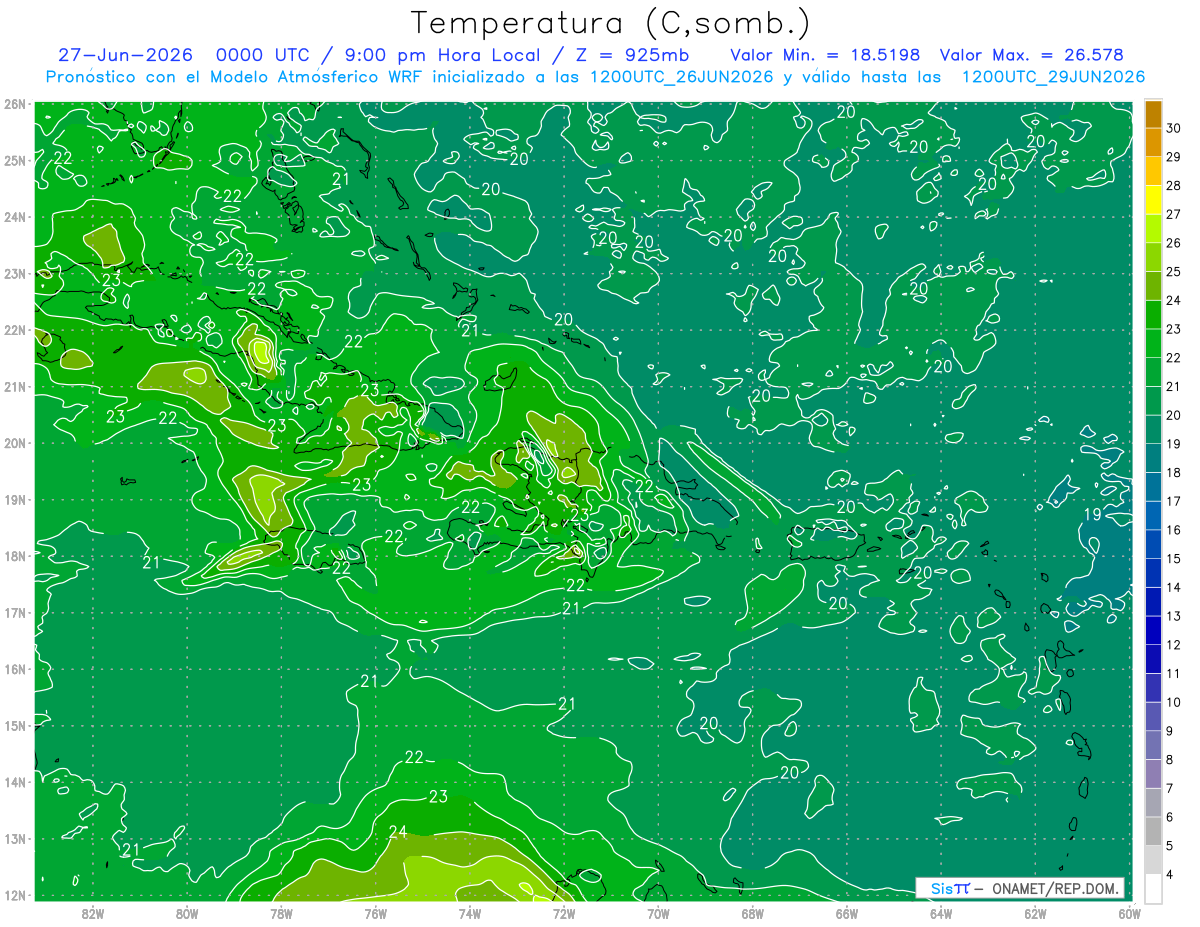This screenshot has width=1200, height=927.
Task: Pick the dark blue swatch between 12 and 13
Action: coord(1153,630)
